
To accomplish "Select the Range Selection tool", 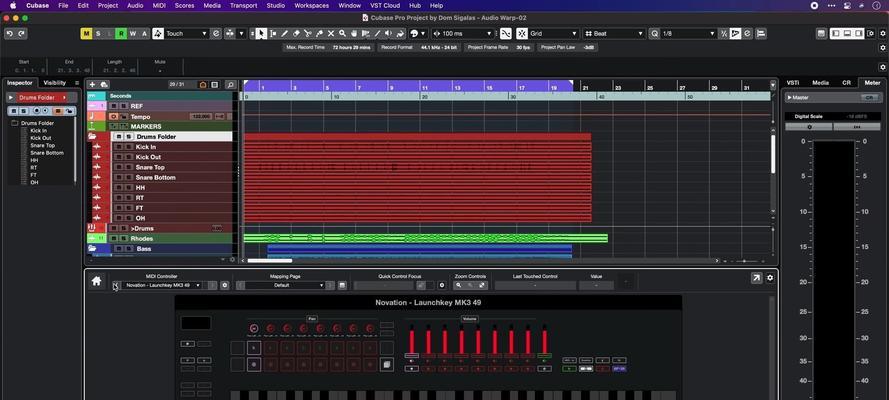I will 273,33.
